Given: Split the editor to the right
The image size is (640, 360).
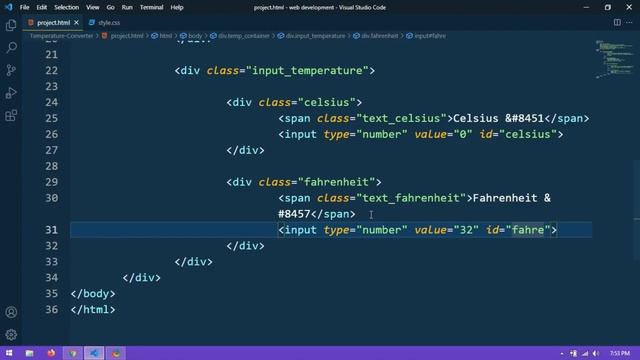Looking at the screenshot, I should pos(617,22).
